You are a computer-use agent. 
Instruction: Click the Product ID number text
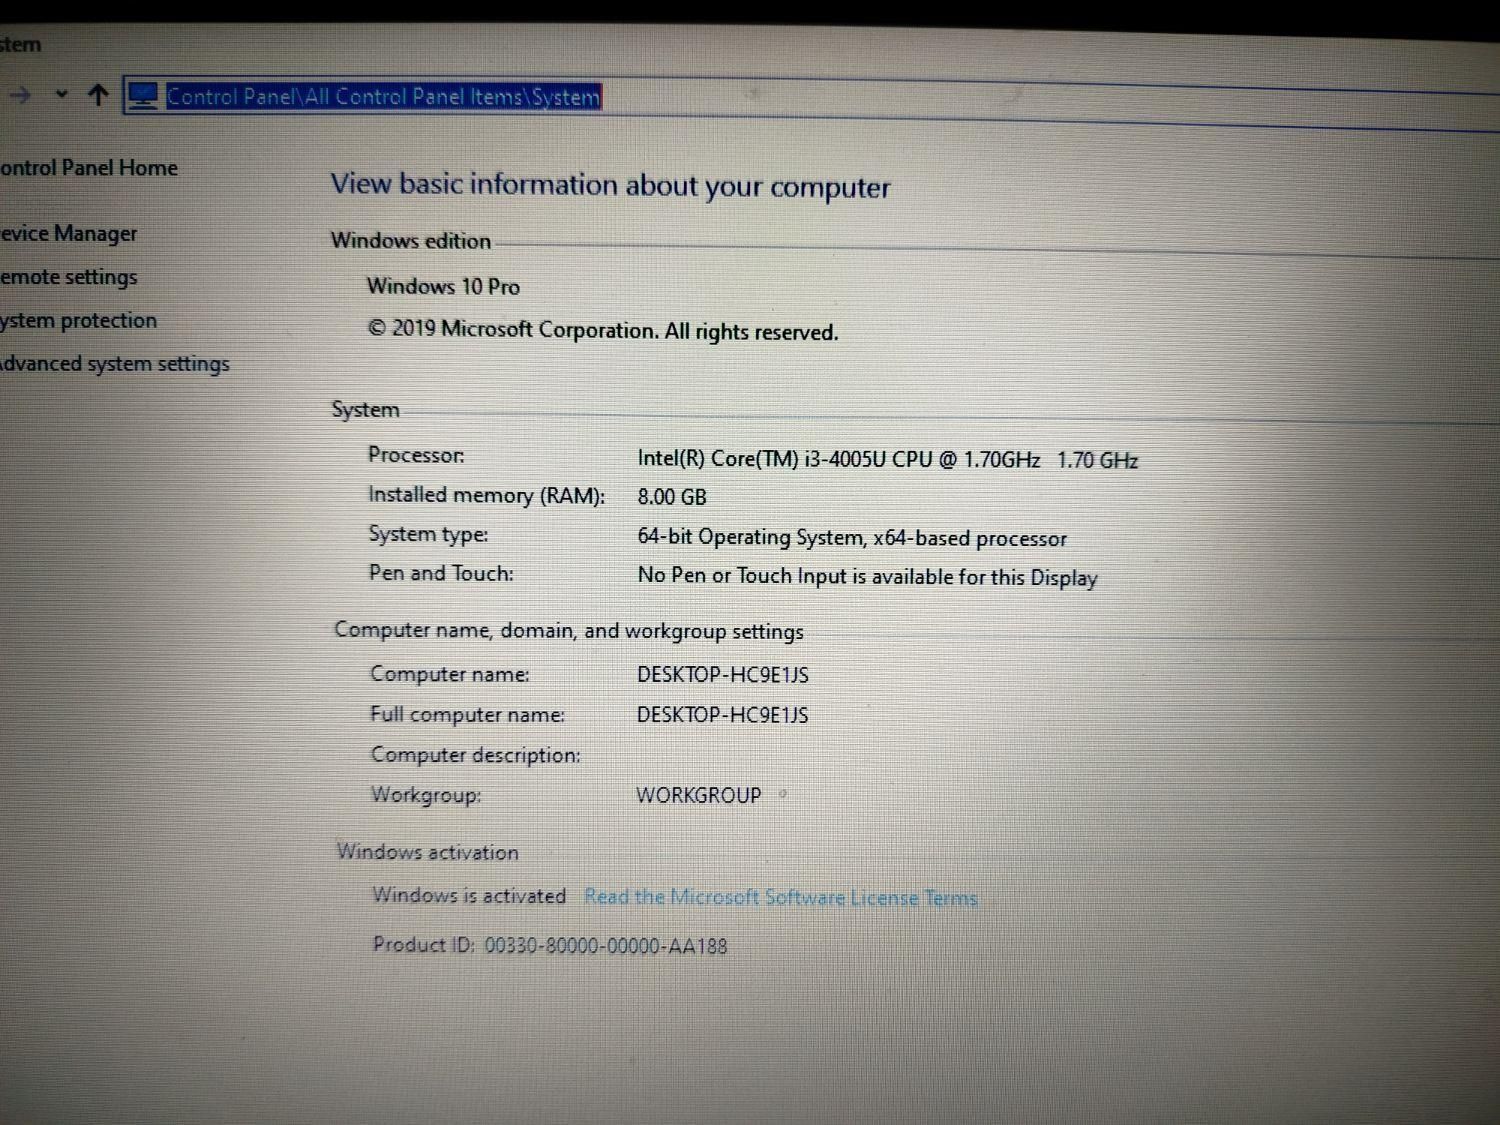pyautogui.click(x=606, y=946)
